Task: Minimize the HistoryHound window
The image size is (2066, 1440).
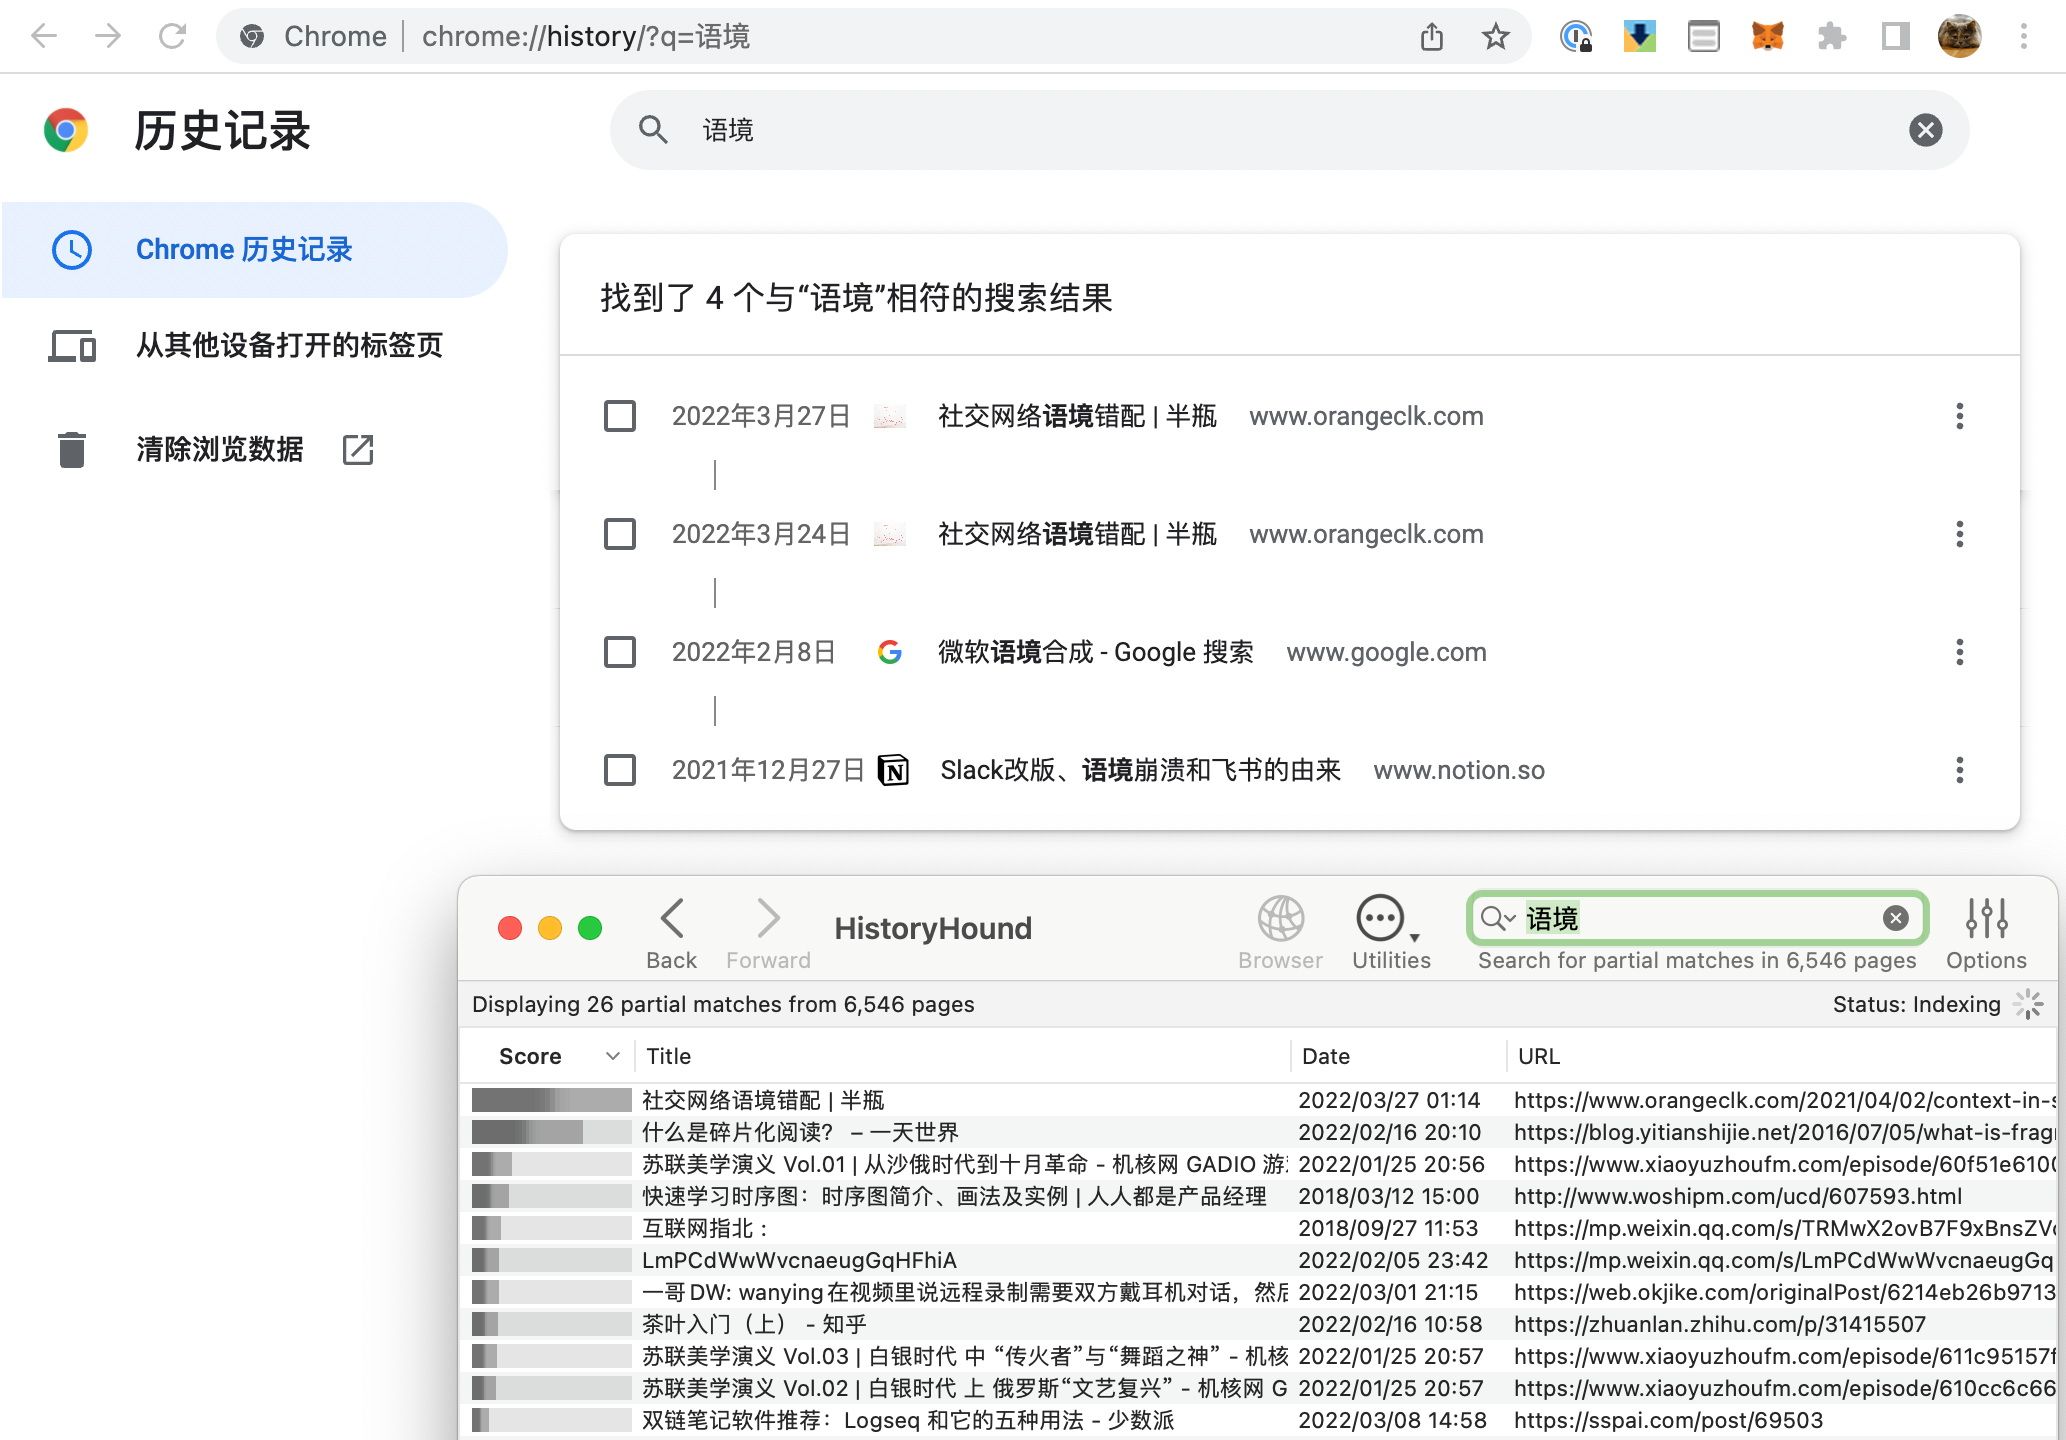Action: 550,928
